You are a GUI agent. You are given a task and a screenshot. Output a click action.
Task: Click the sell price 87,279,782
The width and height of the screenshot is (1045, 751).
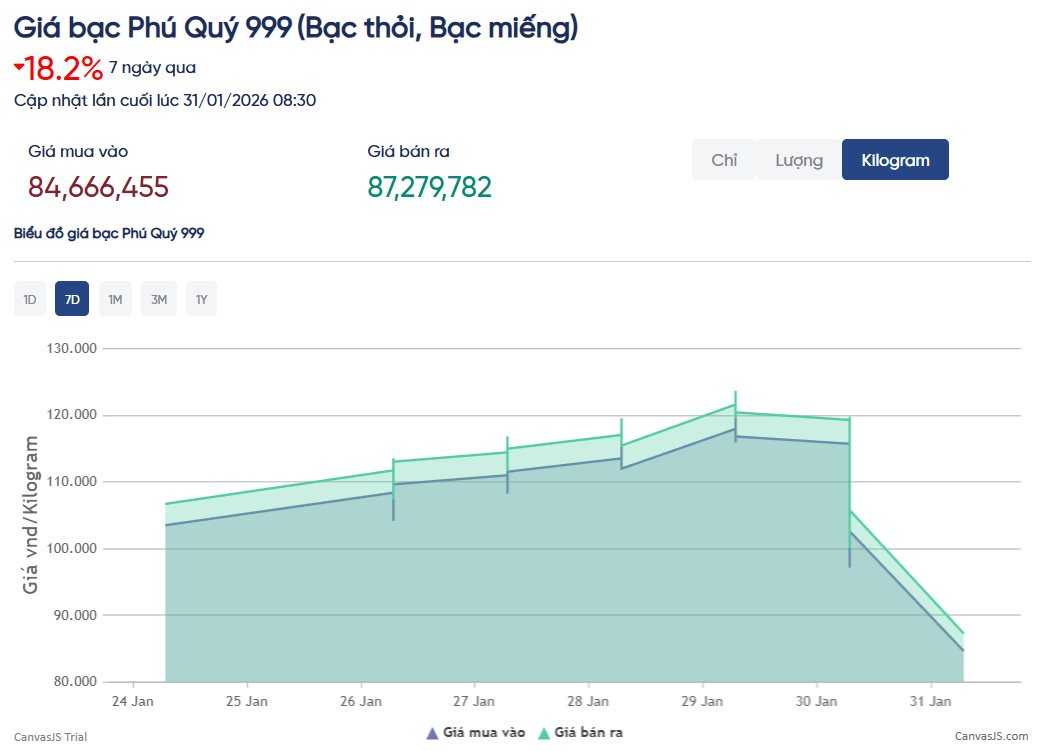click(429, 187)
